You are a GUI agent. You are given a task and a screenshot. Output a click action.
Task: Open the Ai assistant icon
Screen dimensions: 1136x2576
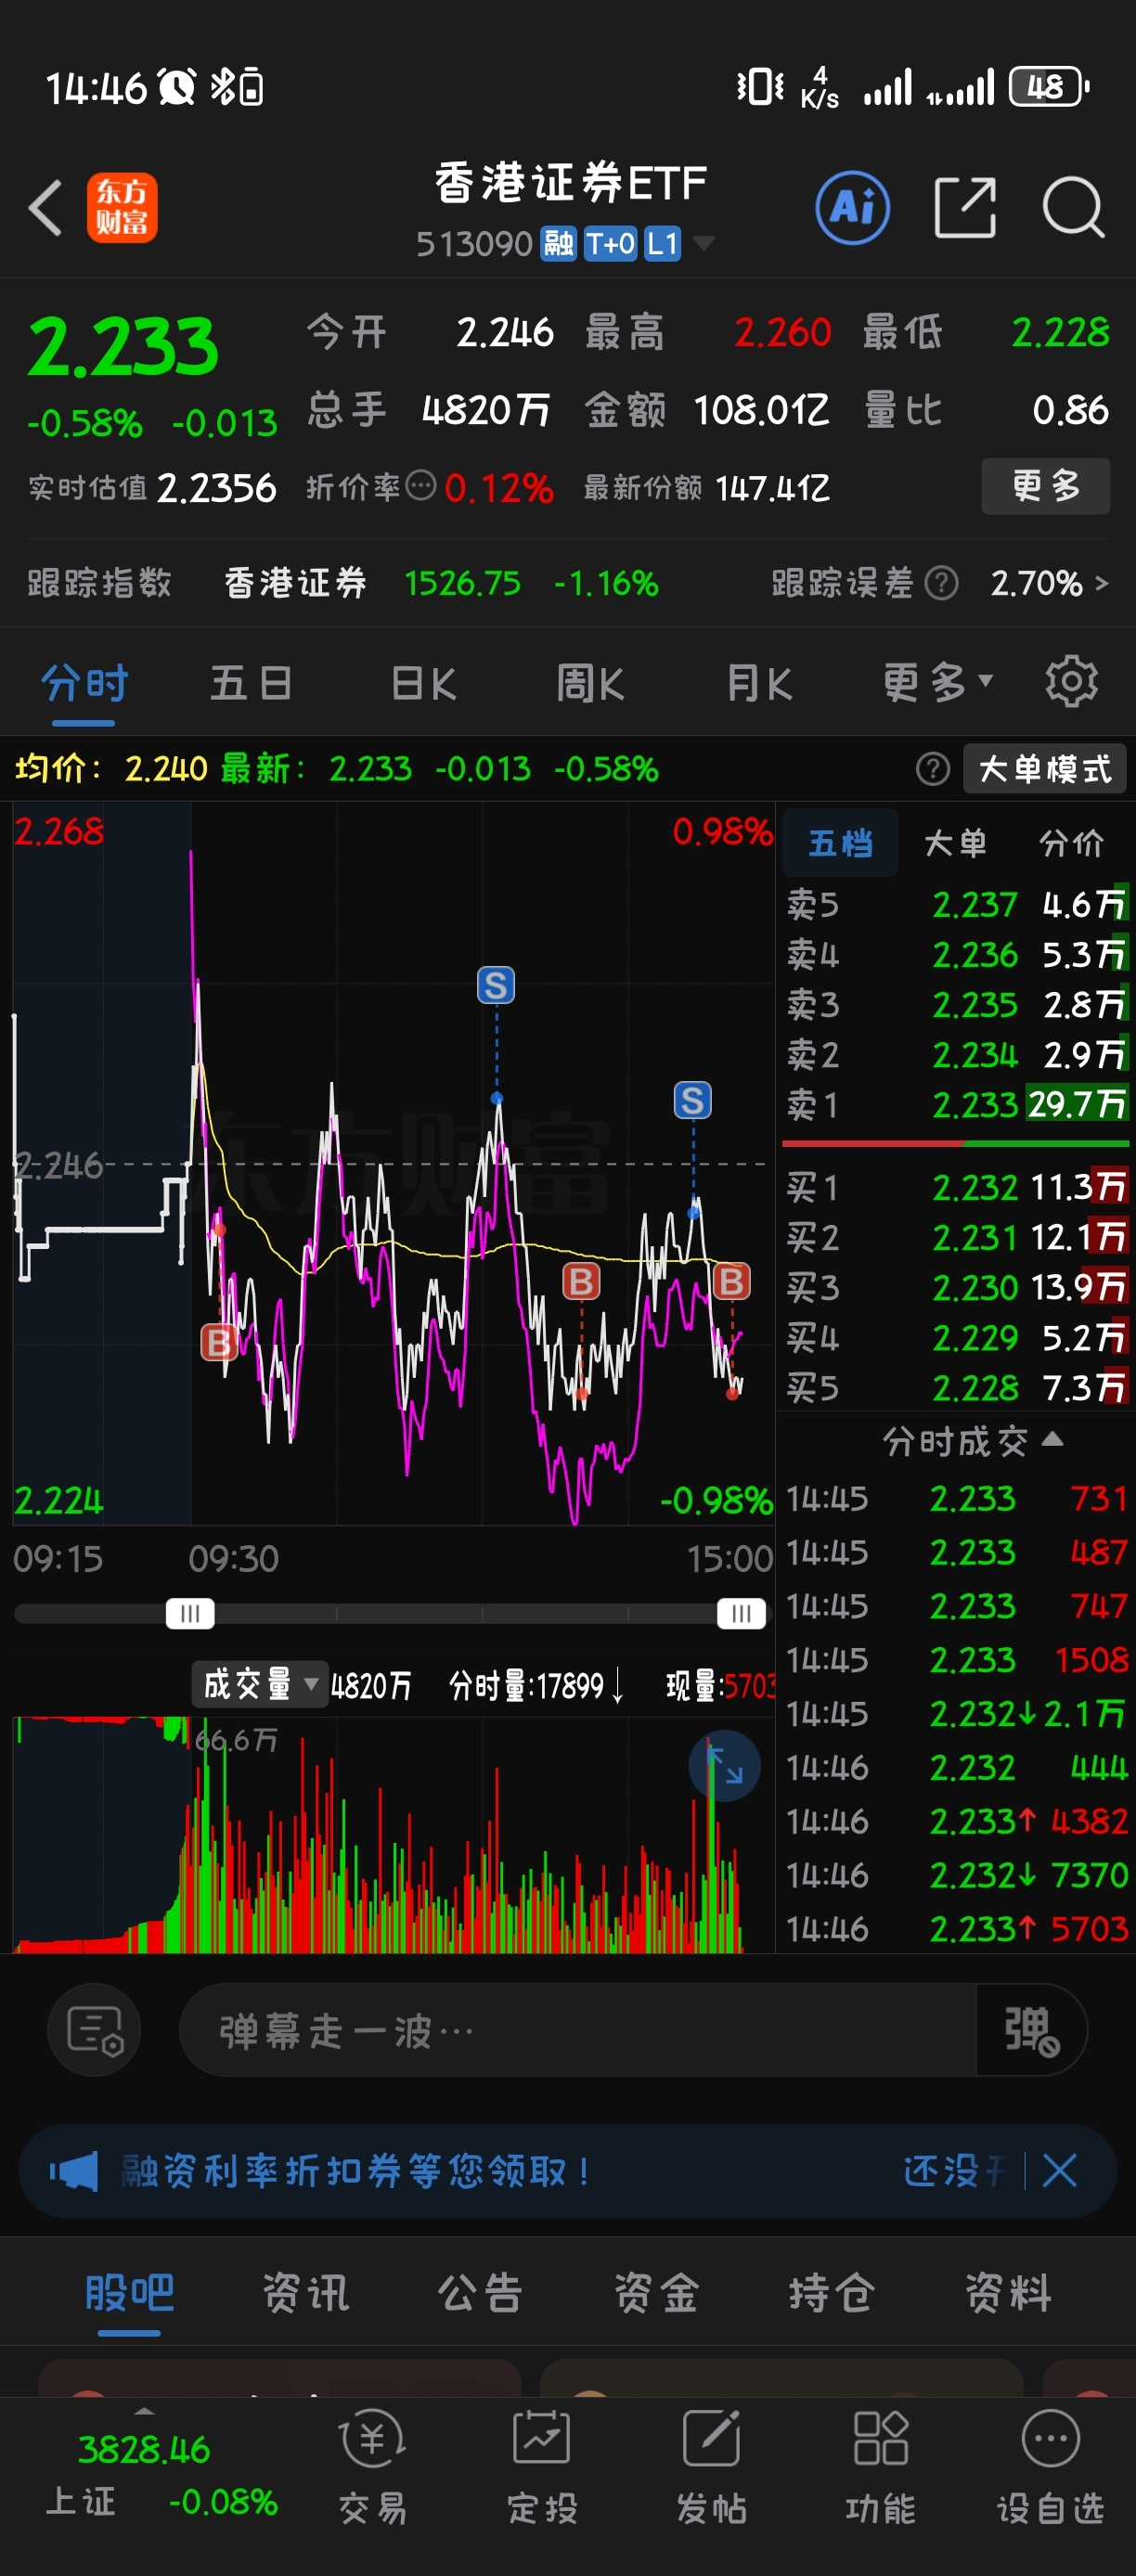point(852,208)
